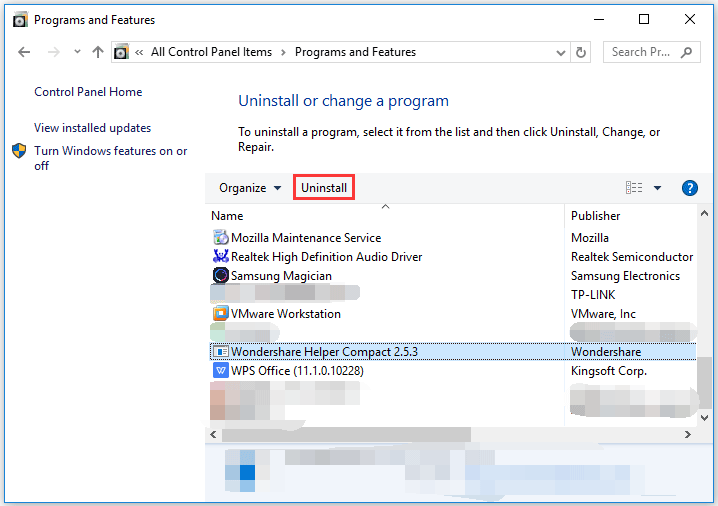Viewport: 718px width, 506px height.
Task: Click the Uninstall button in toolbar
Action: point(324,188)
